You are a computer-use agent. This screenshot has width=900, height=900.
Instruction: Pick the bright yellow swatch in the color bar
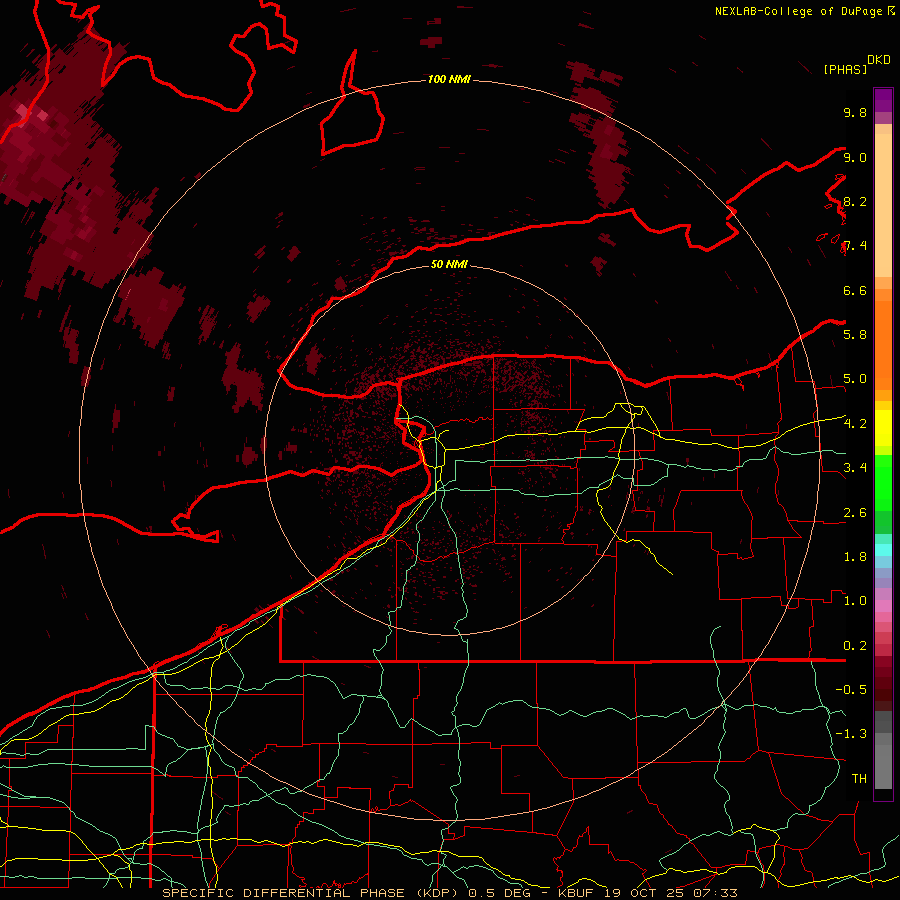pyautogui.click(x=883, y=428)
